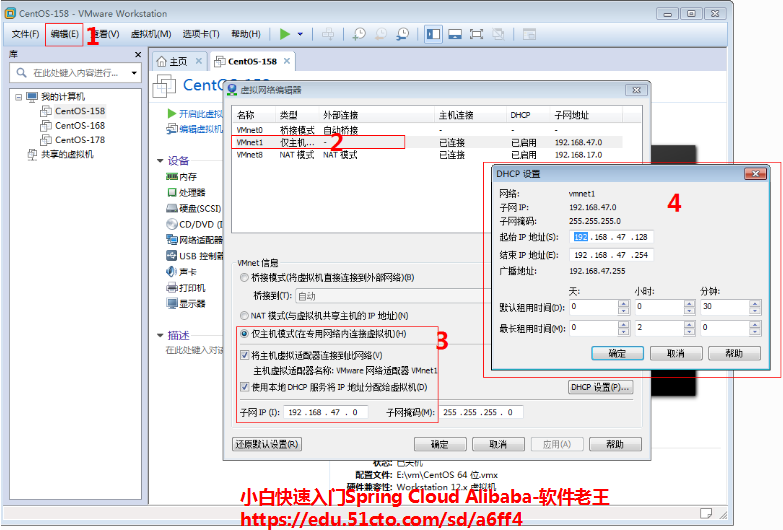Select CentOS-168 in the library tree
783x530 pixels.
point(74,125)
